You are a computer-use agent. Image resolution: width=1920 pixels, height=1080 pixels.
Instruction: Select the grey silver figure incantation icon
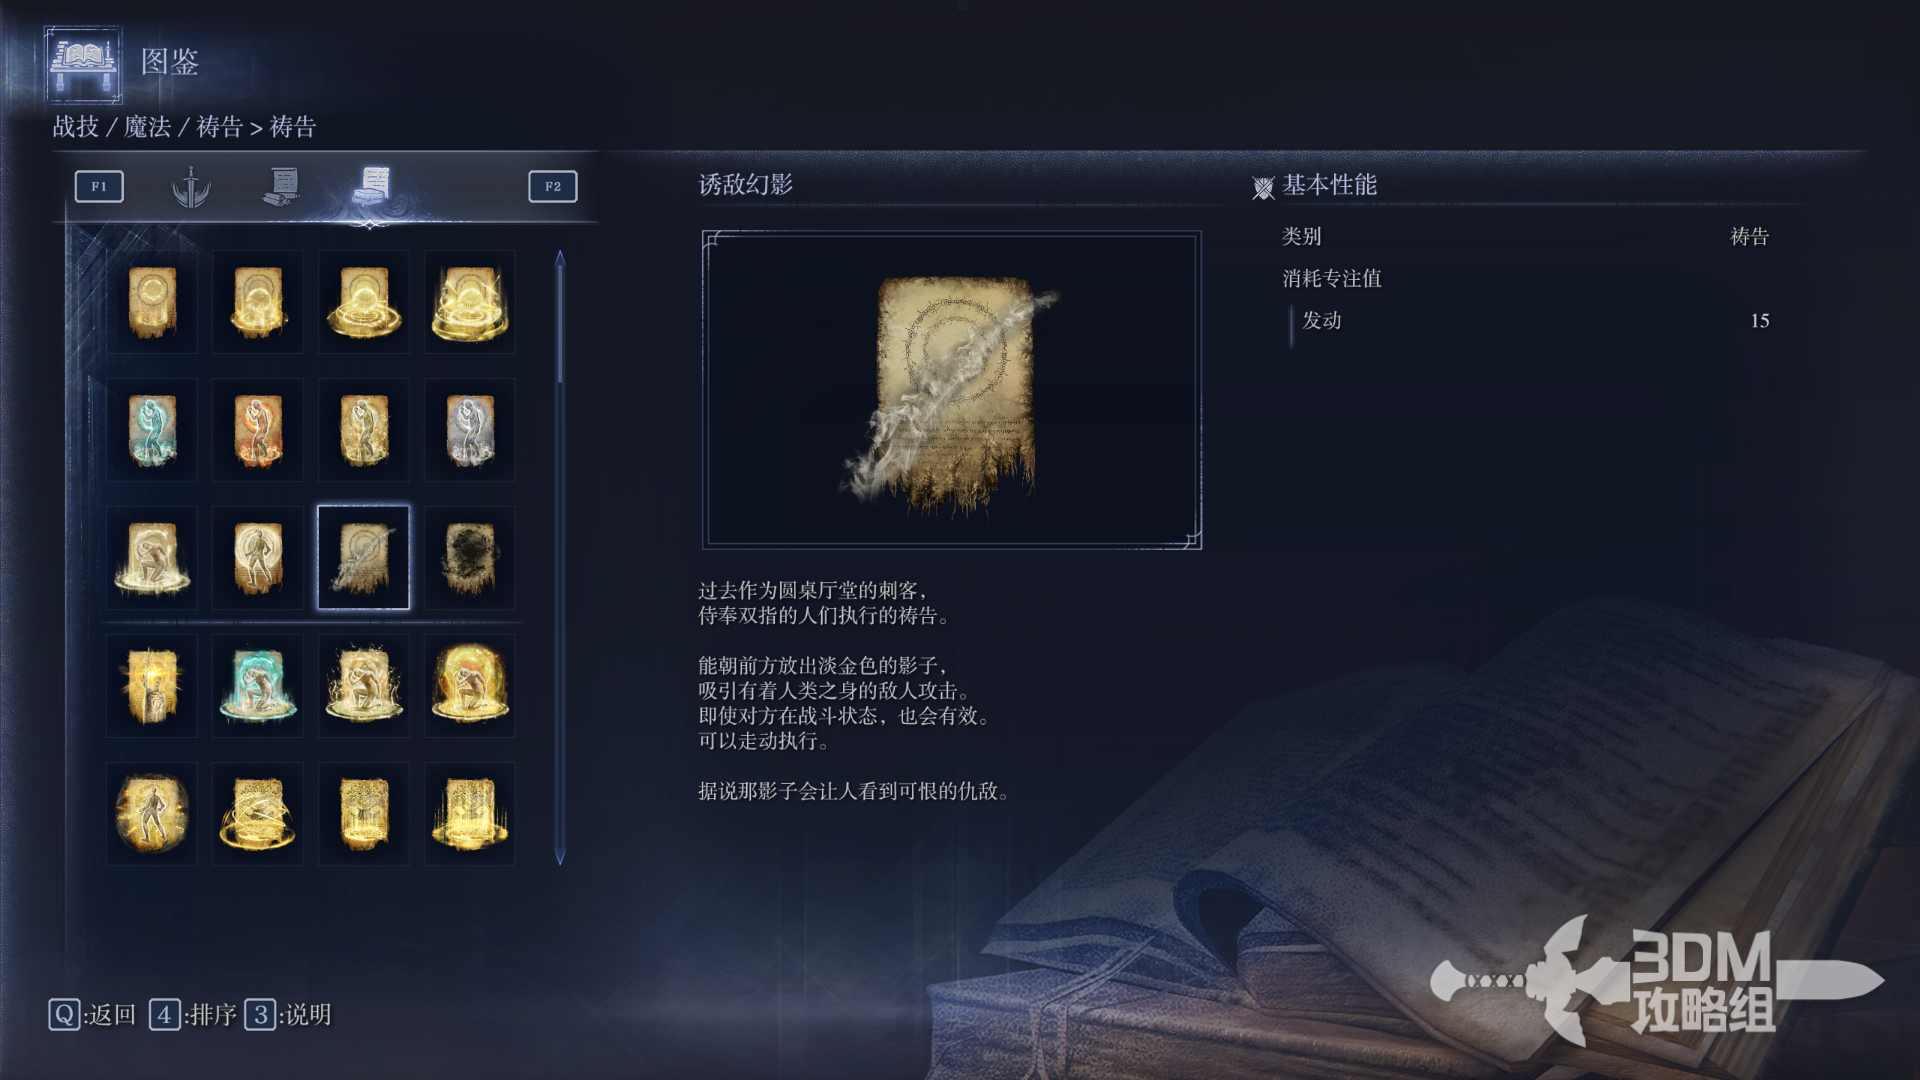(x=470, y=430)
